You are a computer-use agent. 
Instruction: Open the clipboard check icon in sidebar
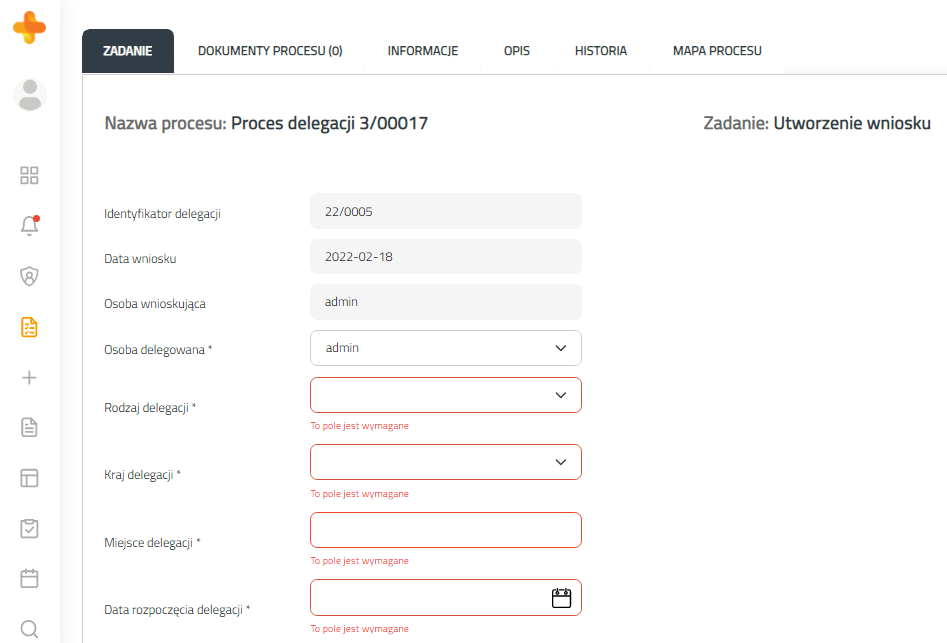(x=30, y=528)
